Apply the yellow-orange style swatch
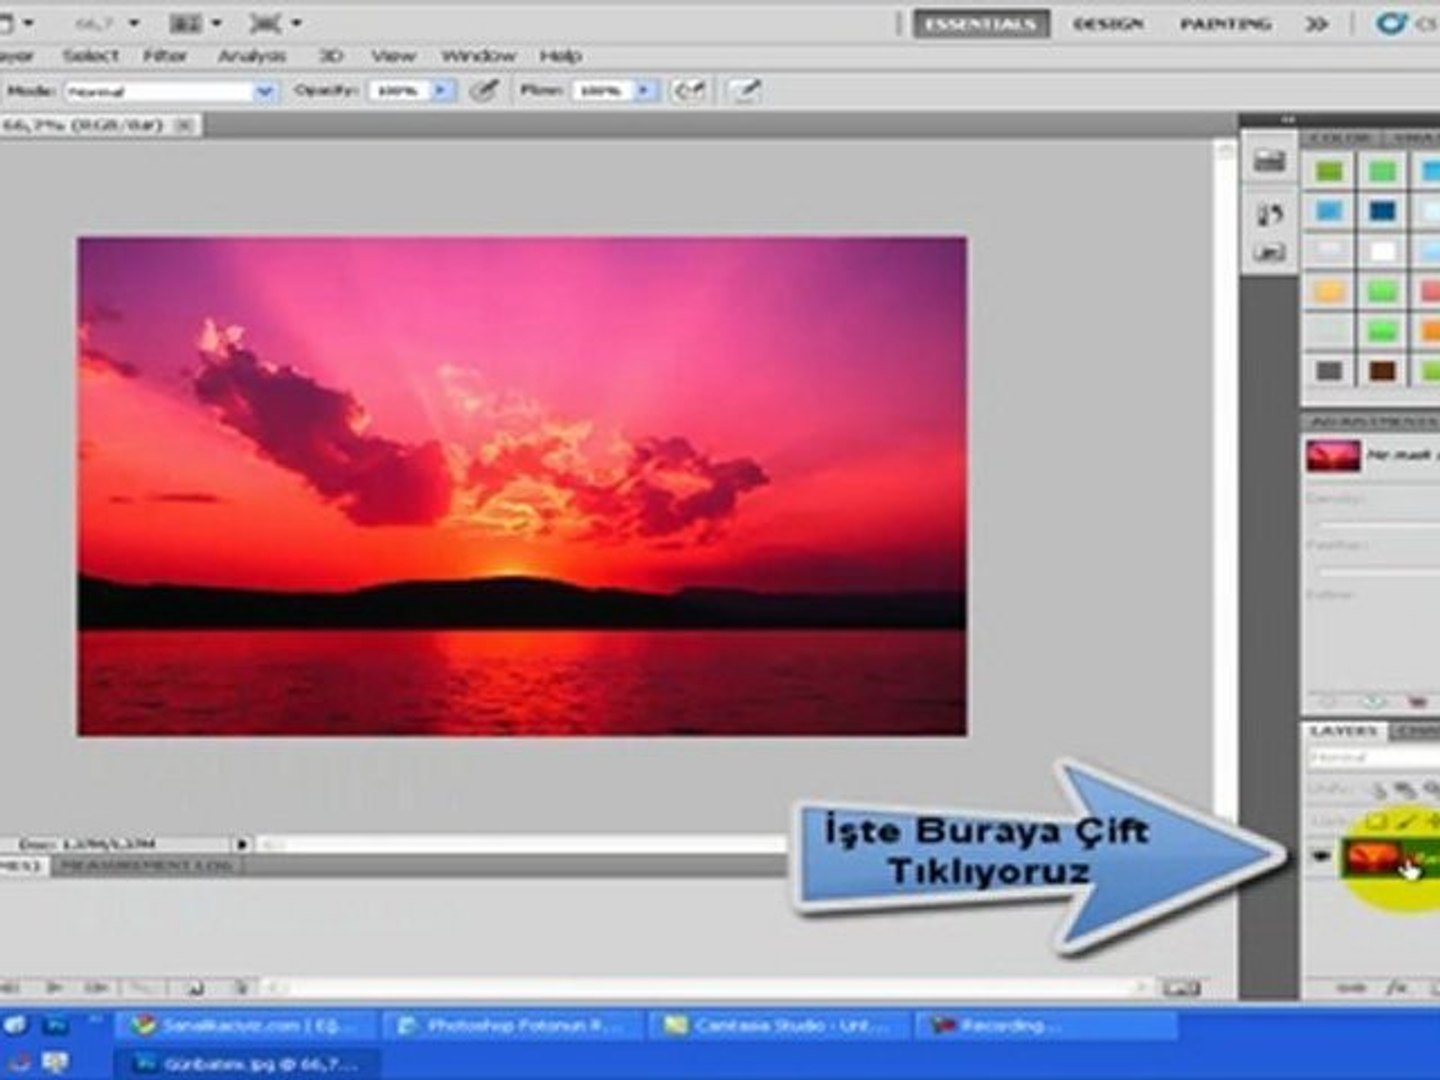The image size is (1440, 1080). 1329,291
